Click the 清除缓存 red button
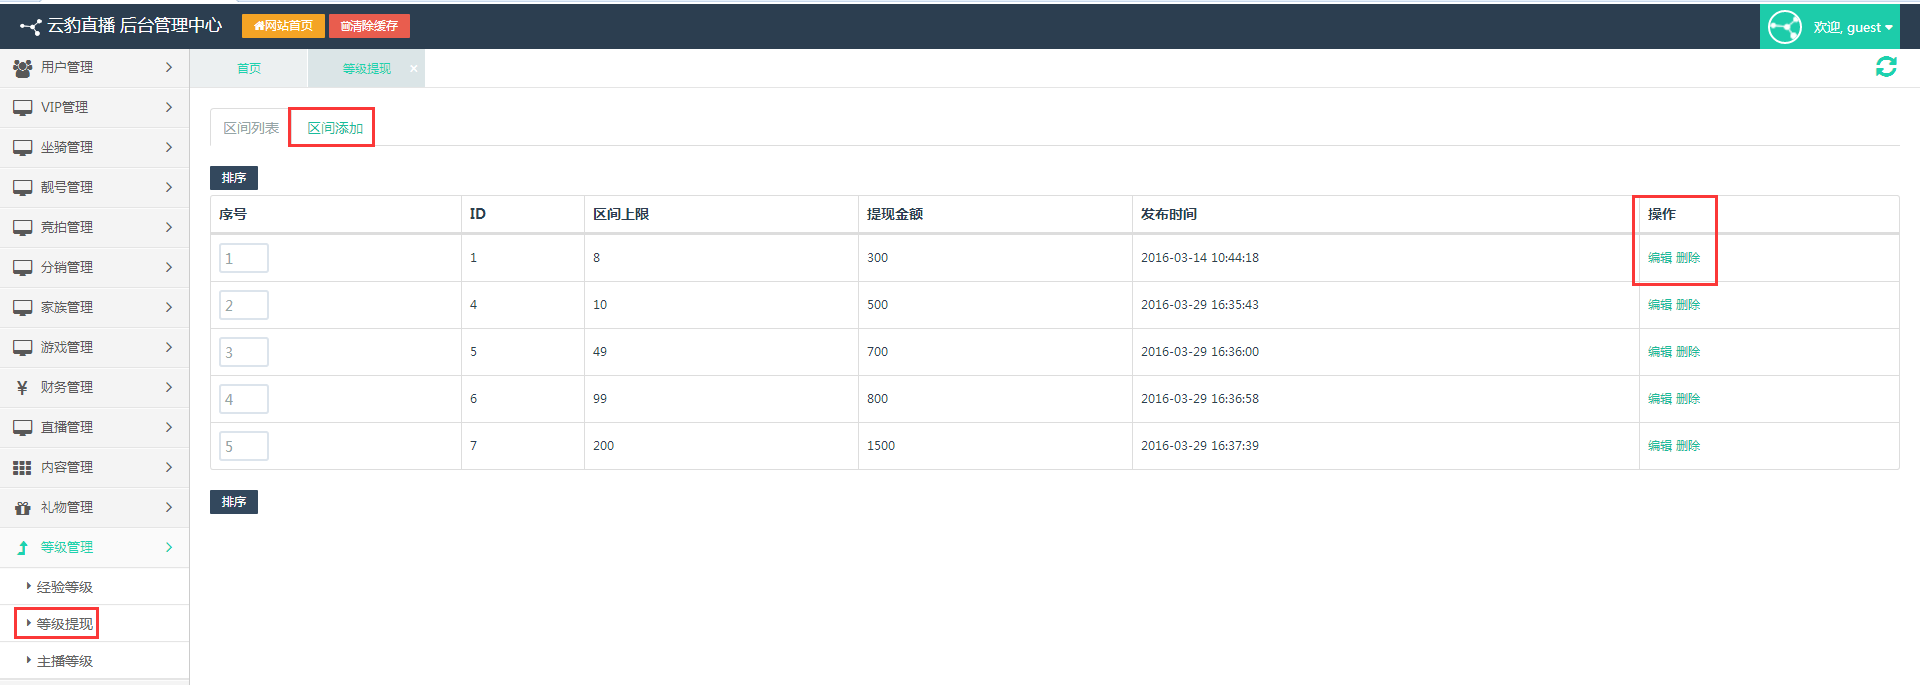 [x=369, y=26]
